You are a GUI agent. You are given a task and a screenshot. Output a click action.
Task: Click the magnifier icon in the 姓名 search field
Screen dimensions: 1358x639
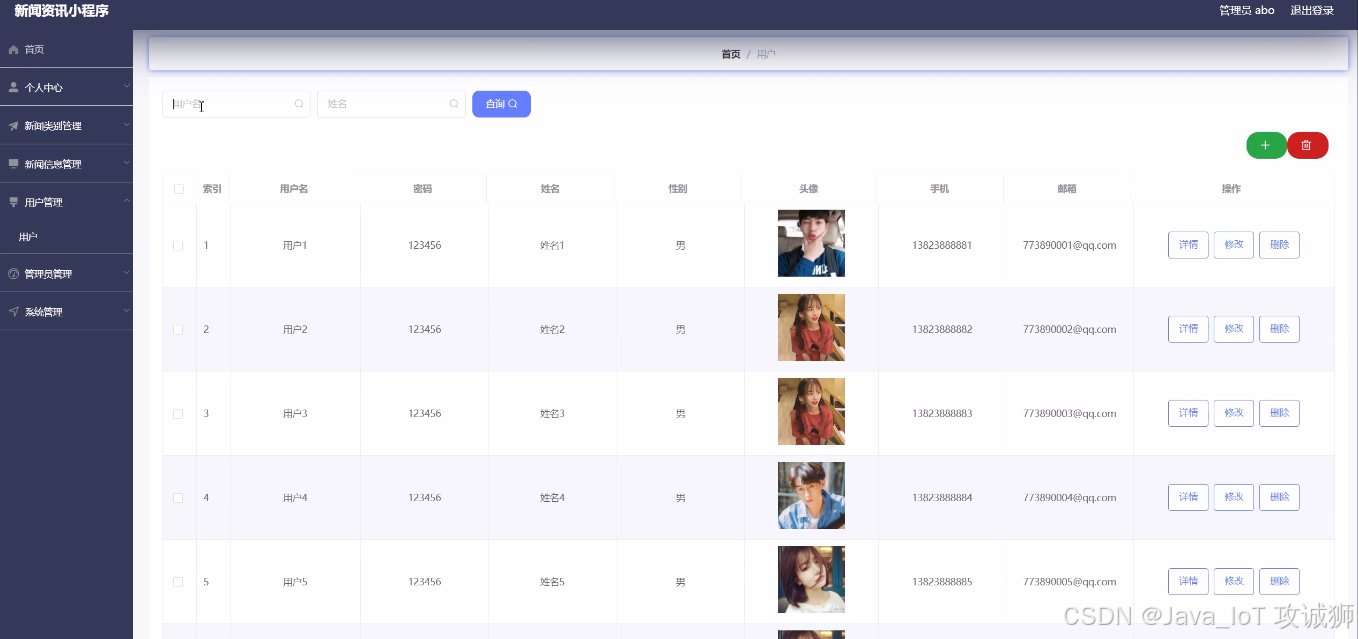[x=454, y=104]
